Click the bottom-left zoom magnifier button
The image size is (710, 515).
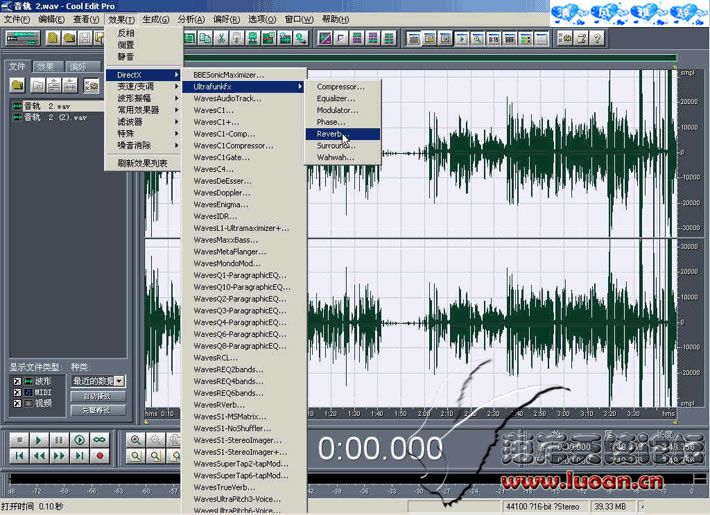(135, 456)
